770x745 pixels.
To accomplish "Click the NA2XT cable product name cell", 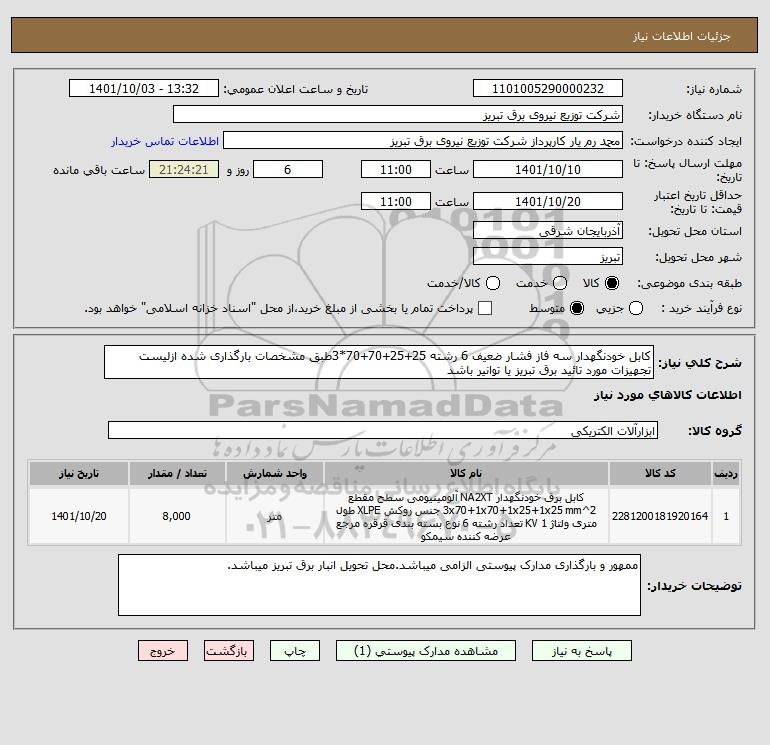I will pyautogui.click(x=466, y=516).
